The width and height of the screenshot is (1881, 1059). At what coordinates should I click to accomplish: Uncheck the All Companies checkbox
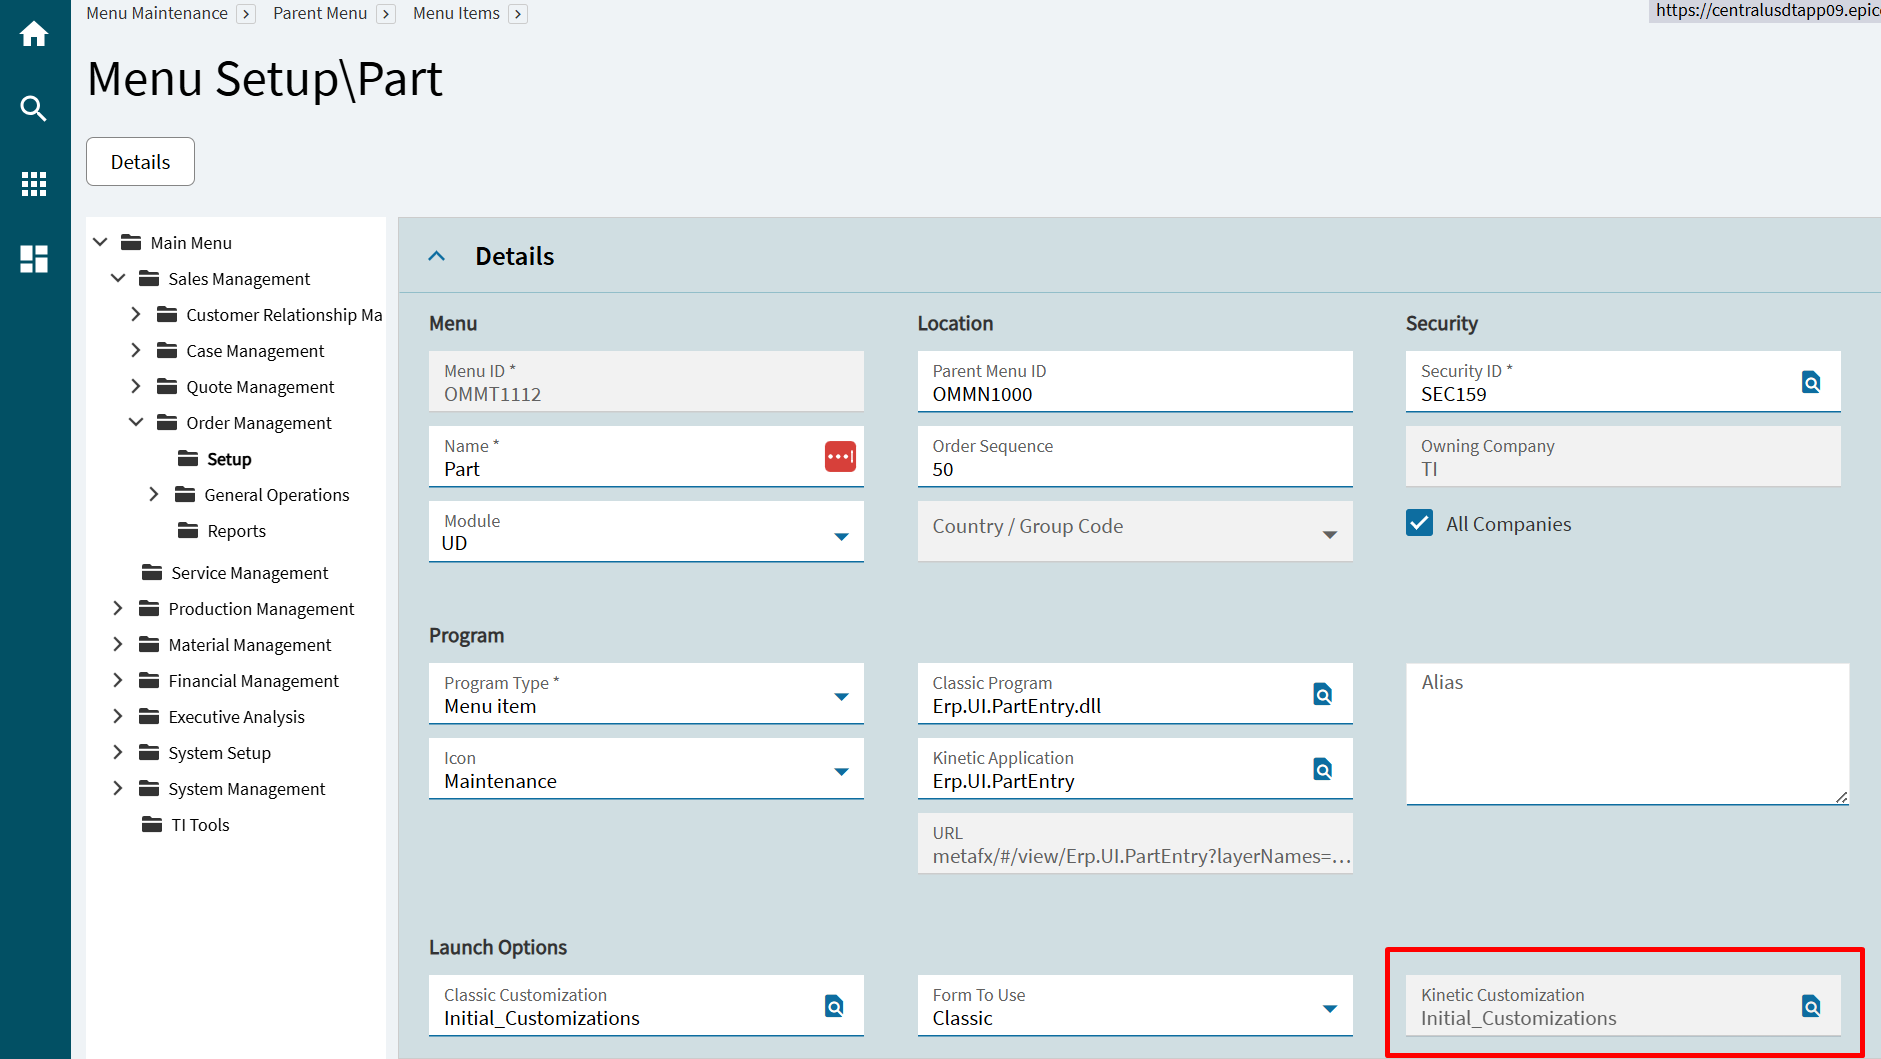click(x=1419, y=523)
